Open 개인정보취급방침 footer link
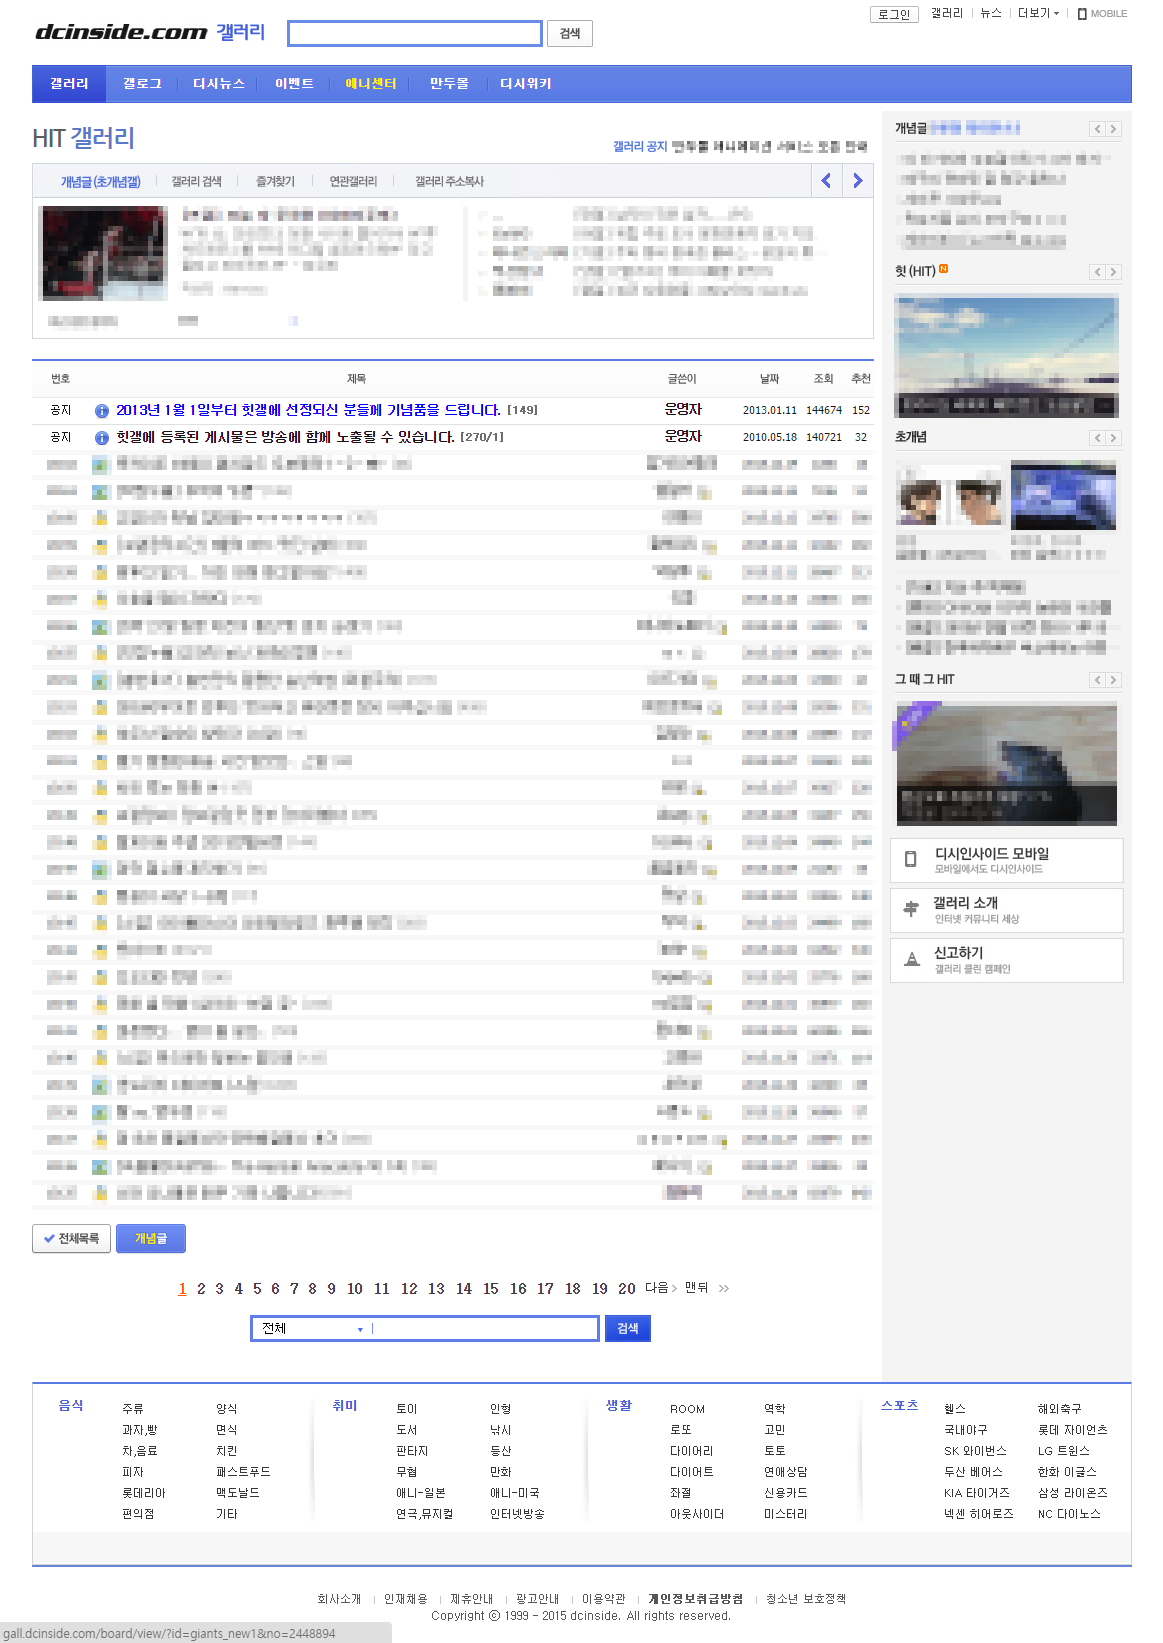The width and height of the screenshot is (1163, 1643). click(696, 1599)
